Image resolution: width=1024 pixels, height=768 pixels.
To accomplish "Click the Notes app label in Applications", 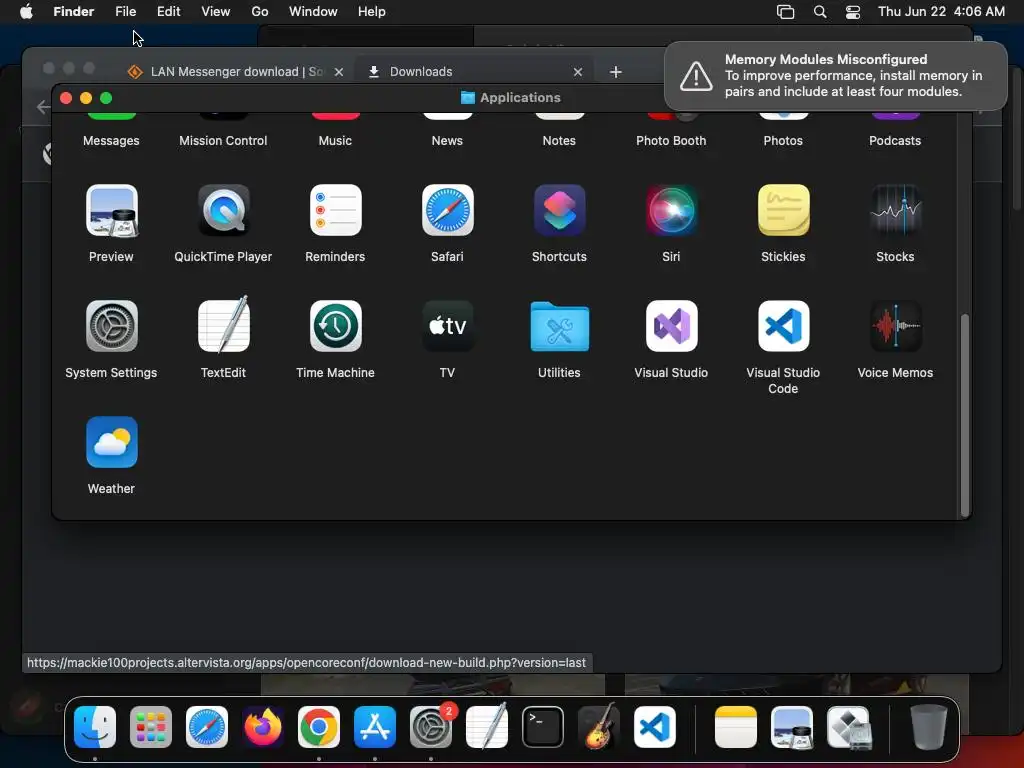I will [x=559, y=141].
